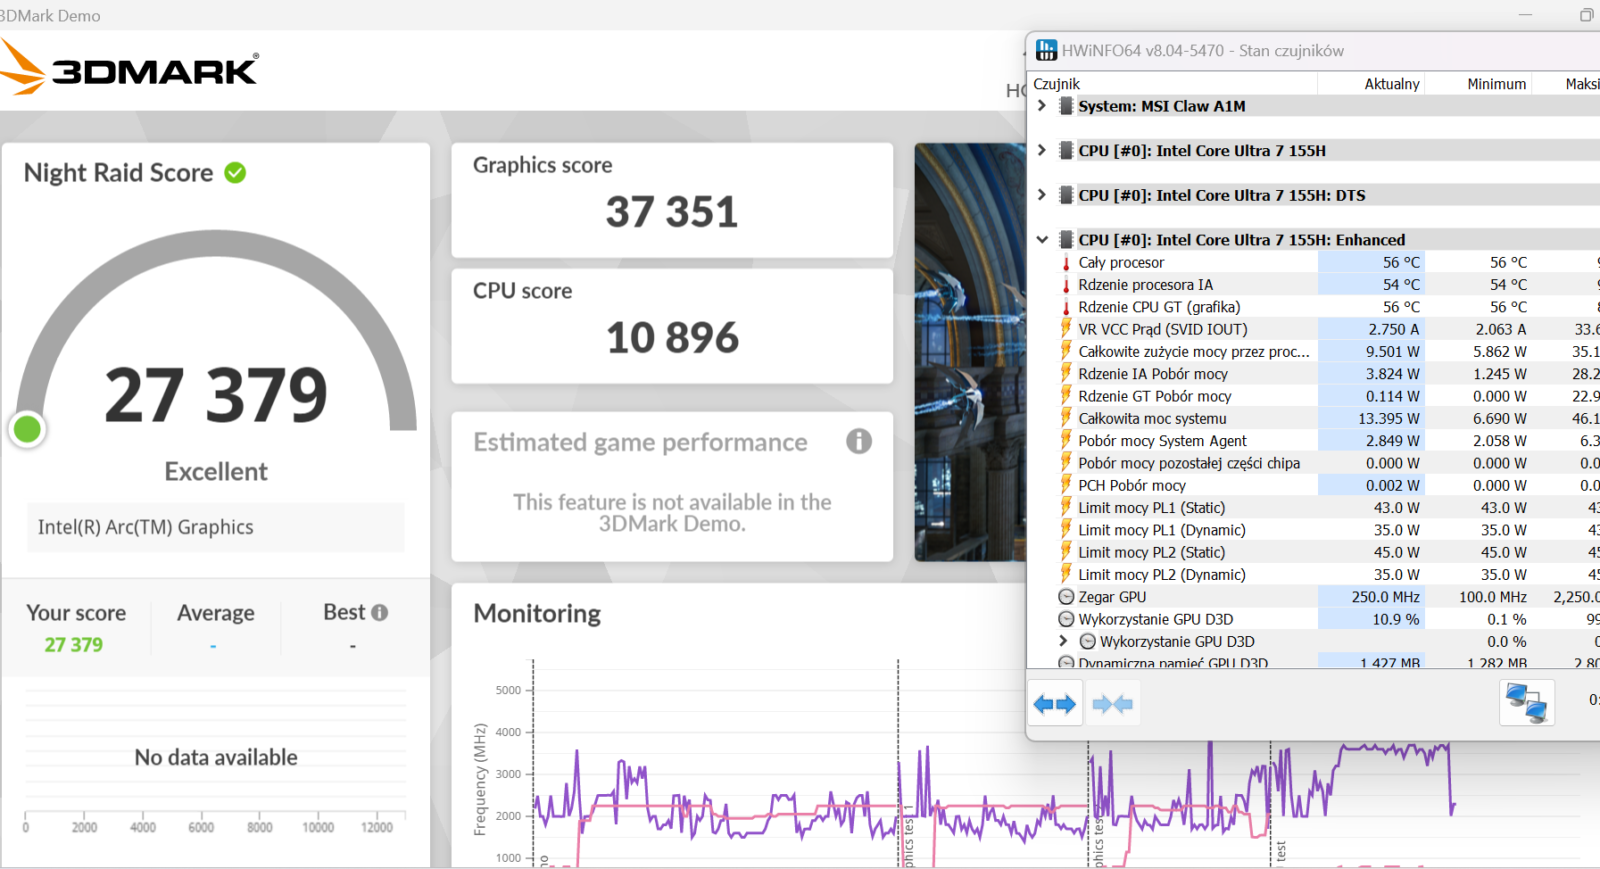Screen dimensions: 1600x869
Task: Click the info icon beside Estimated game performance
Action: pyautogui.click(x=858, y=441)
